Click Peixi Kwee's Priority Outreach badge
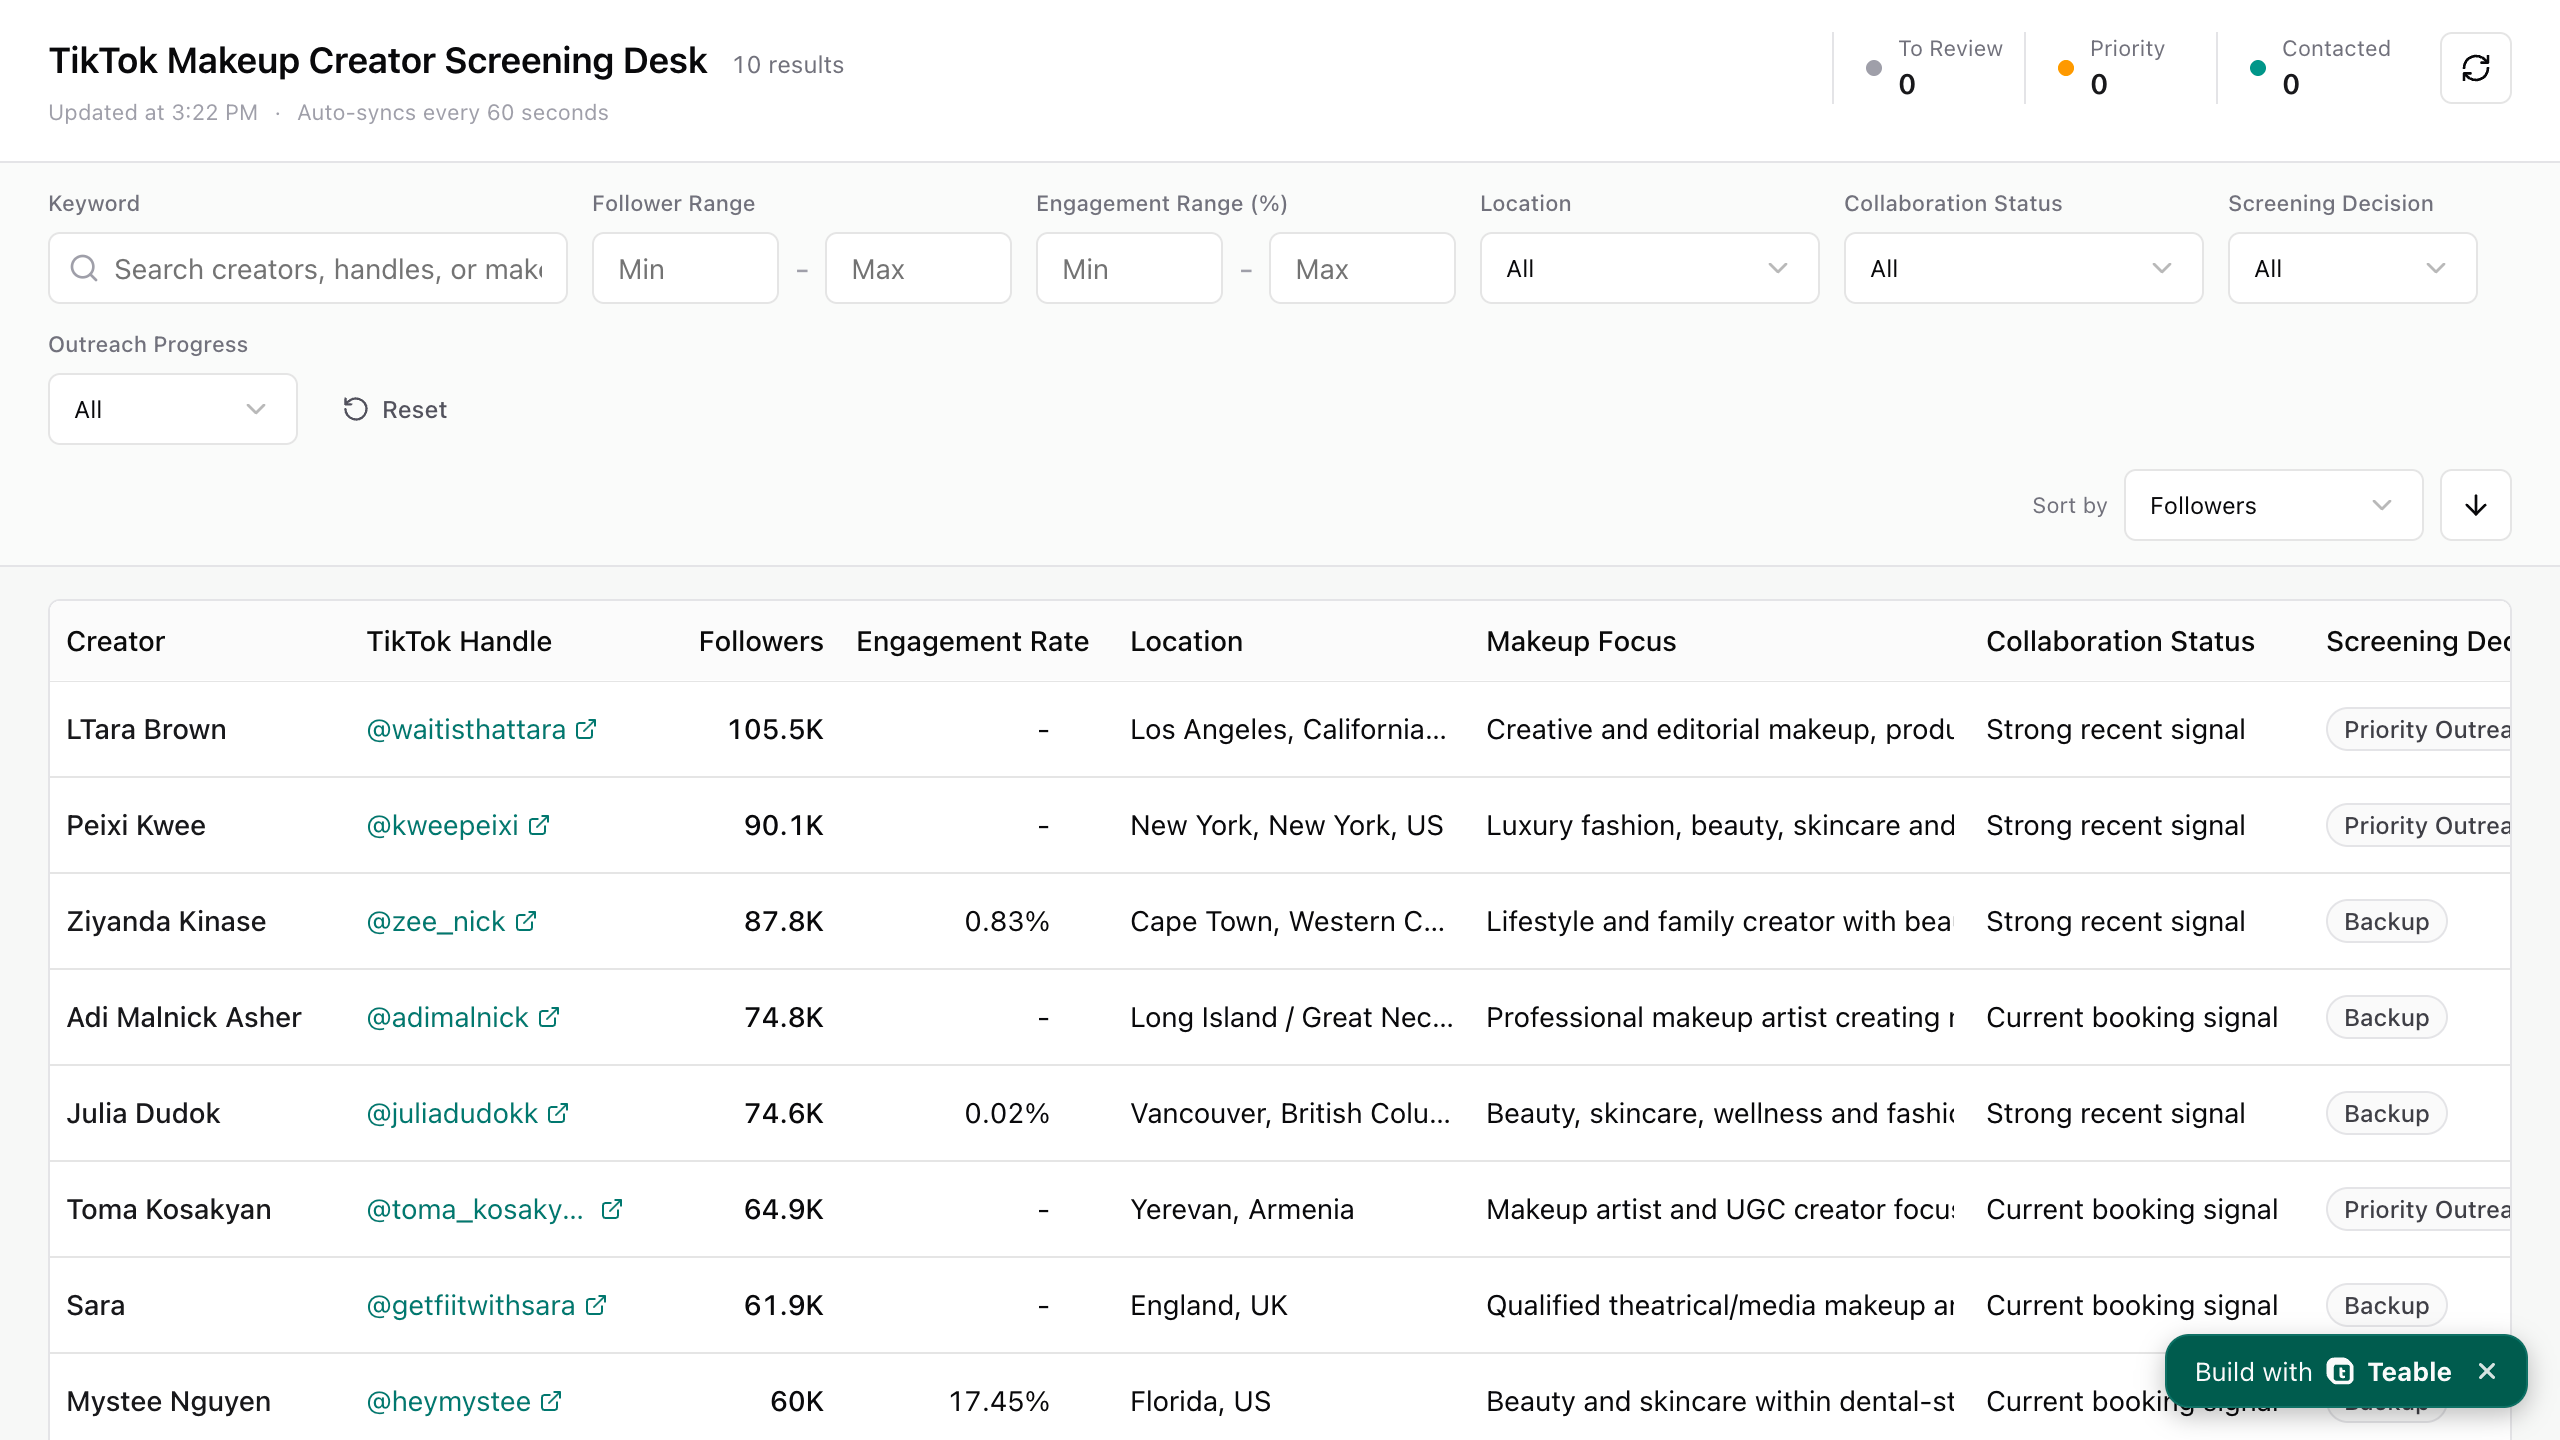This screenshot has width=2560, height=1440. [2419, 825]
